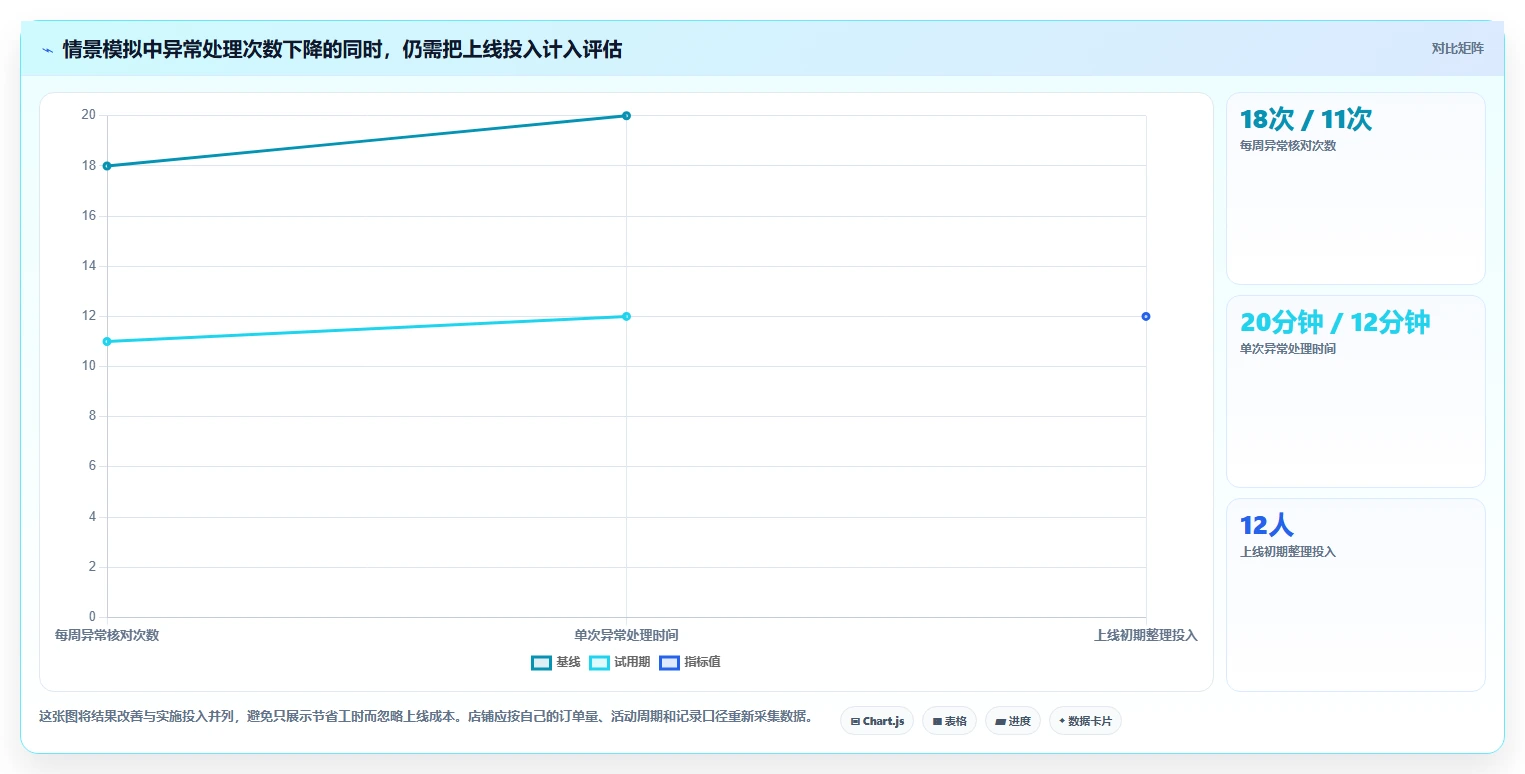
Task: Select the 数据卡片 tag chip
Action: click(1085, 721)
